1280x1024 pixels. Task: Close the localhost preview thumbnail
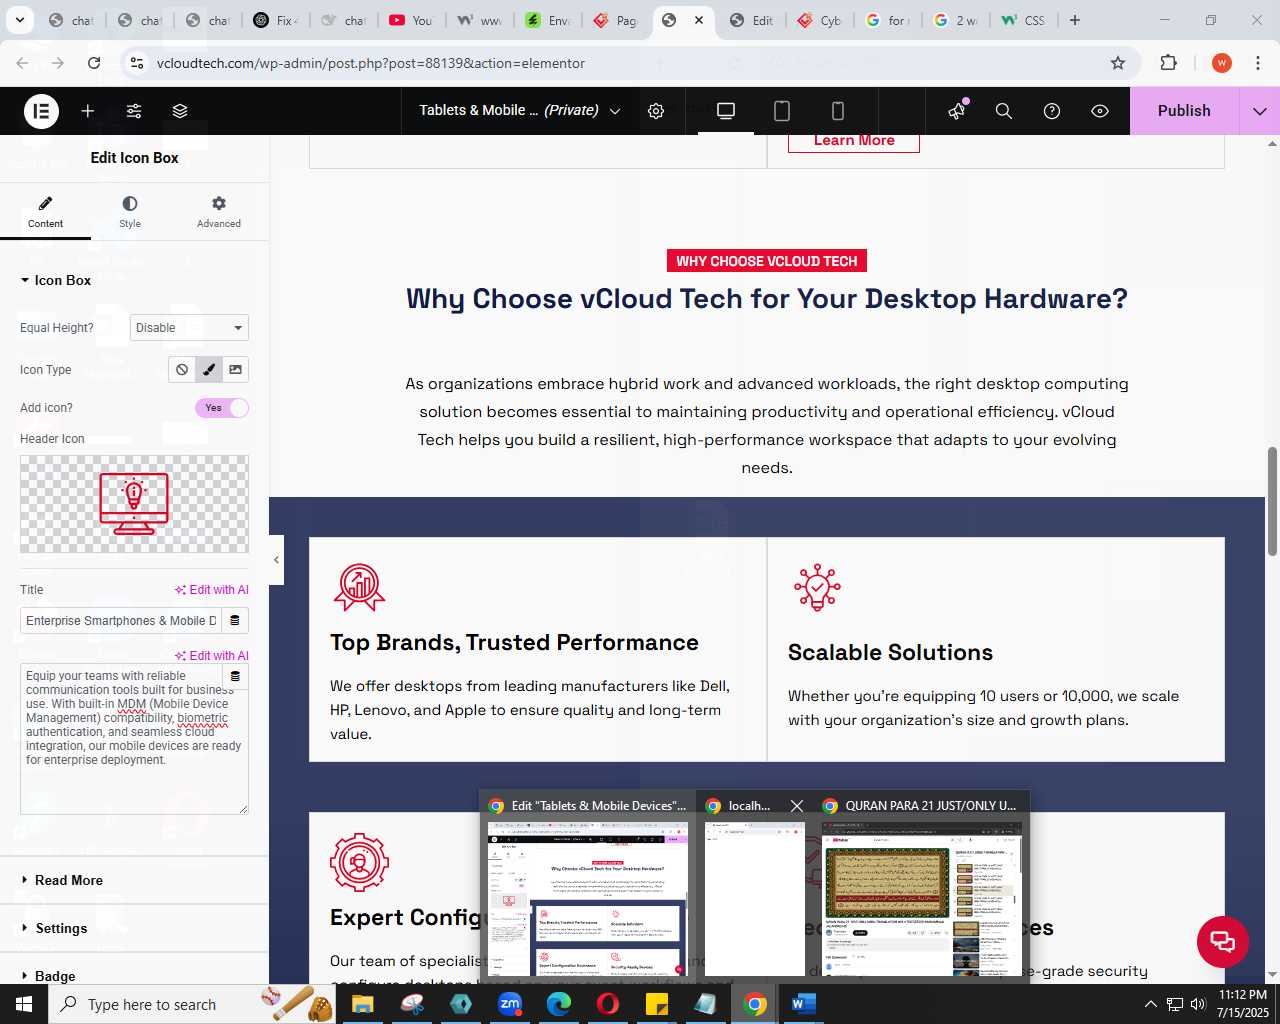coord(796,806)
